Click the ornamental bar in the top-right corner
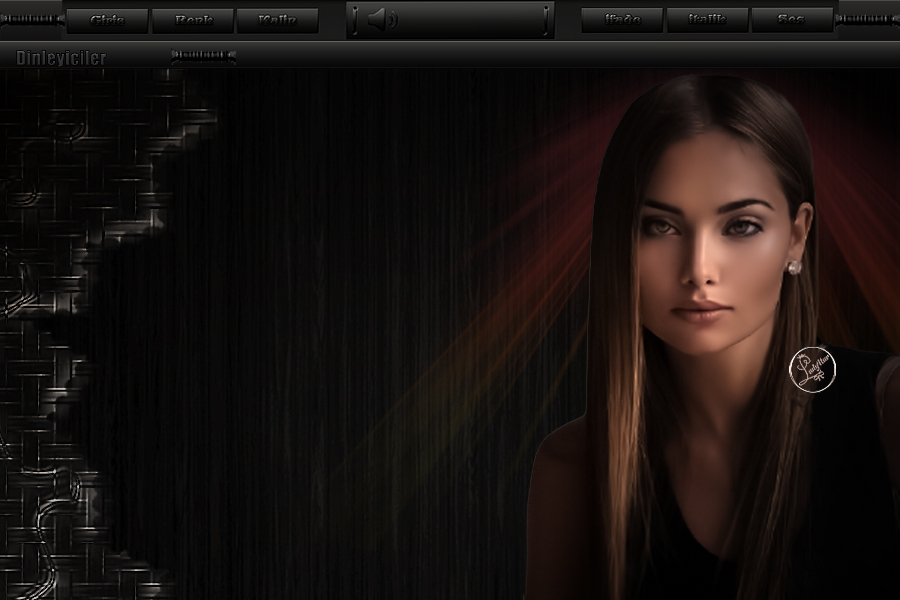The width and height of the screenshot is (900, 600). coord(867,19)
